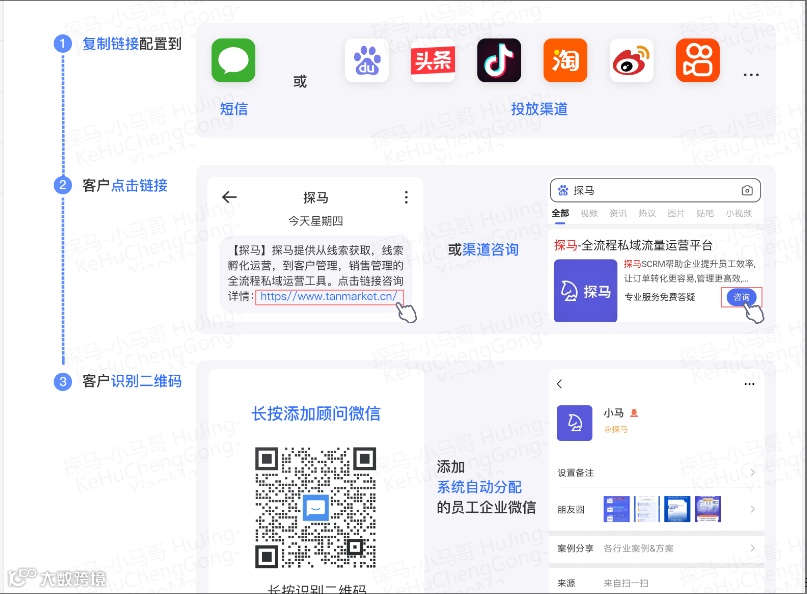Click the Kuaishou orange icon
The width and height of the screenshot is (807, 594).
click(698, 60)
